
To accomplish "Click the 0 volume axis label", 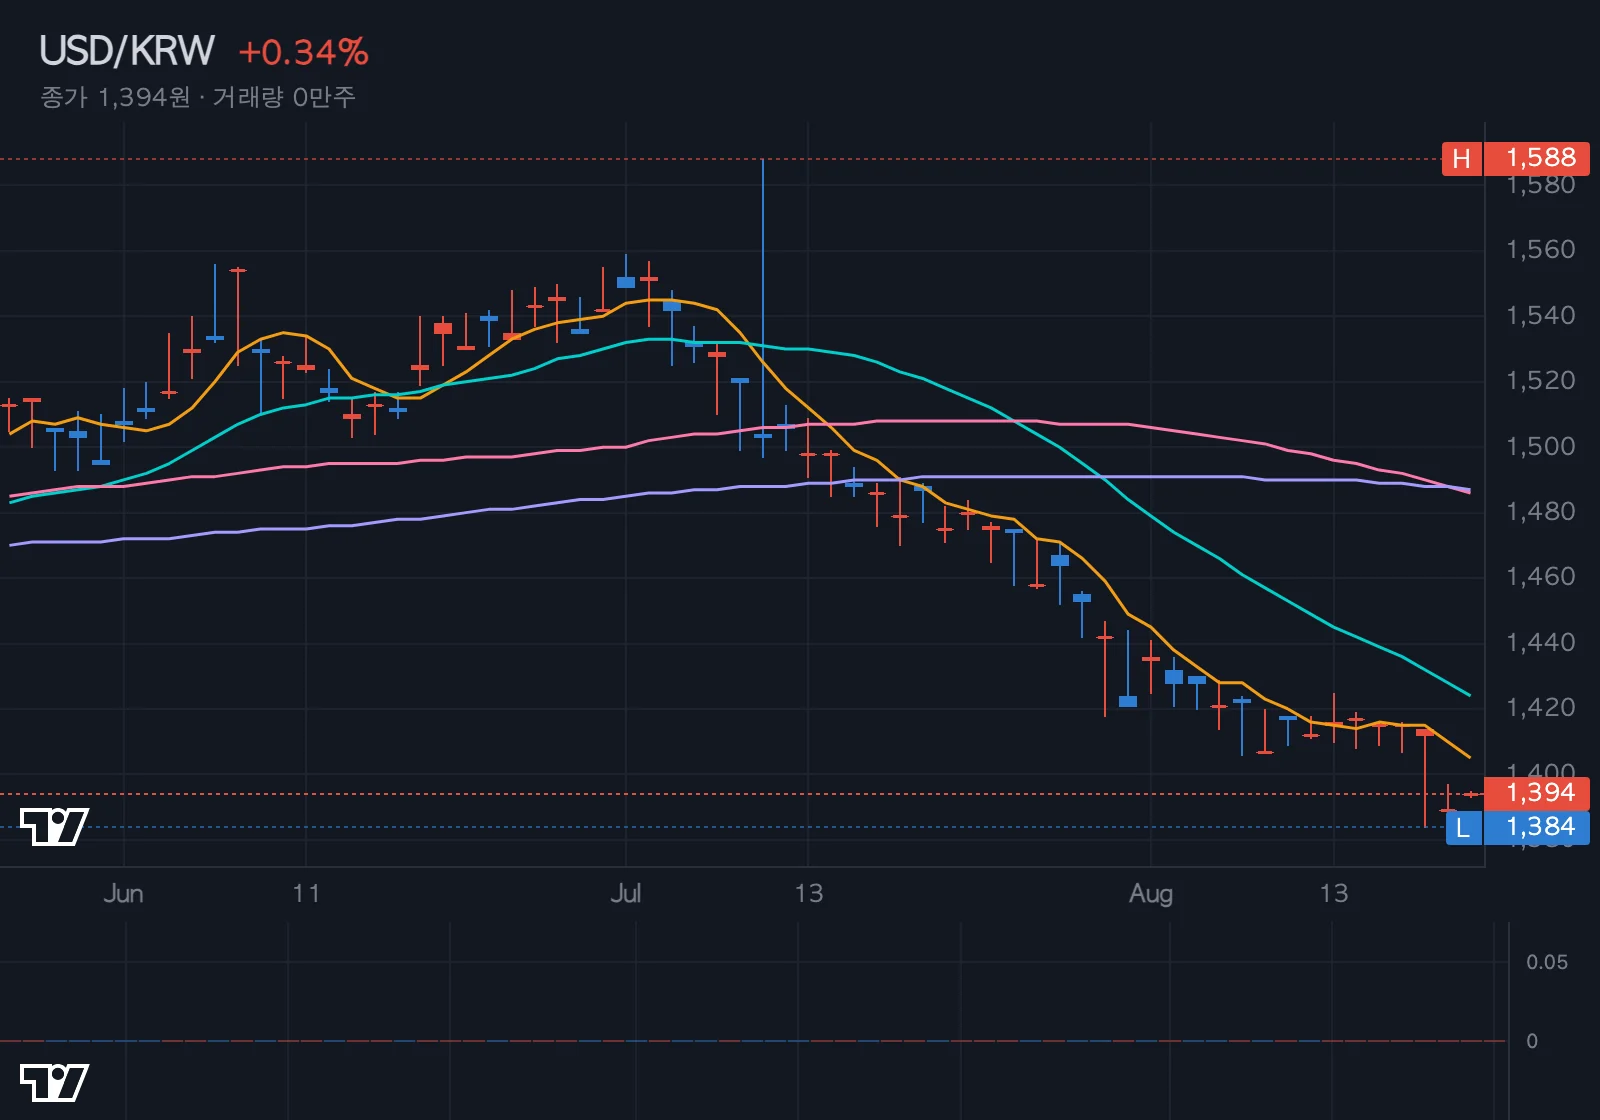I will pyautogui.click(x=1531, y=1041).
